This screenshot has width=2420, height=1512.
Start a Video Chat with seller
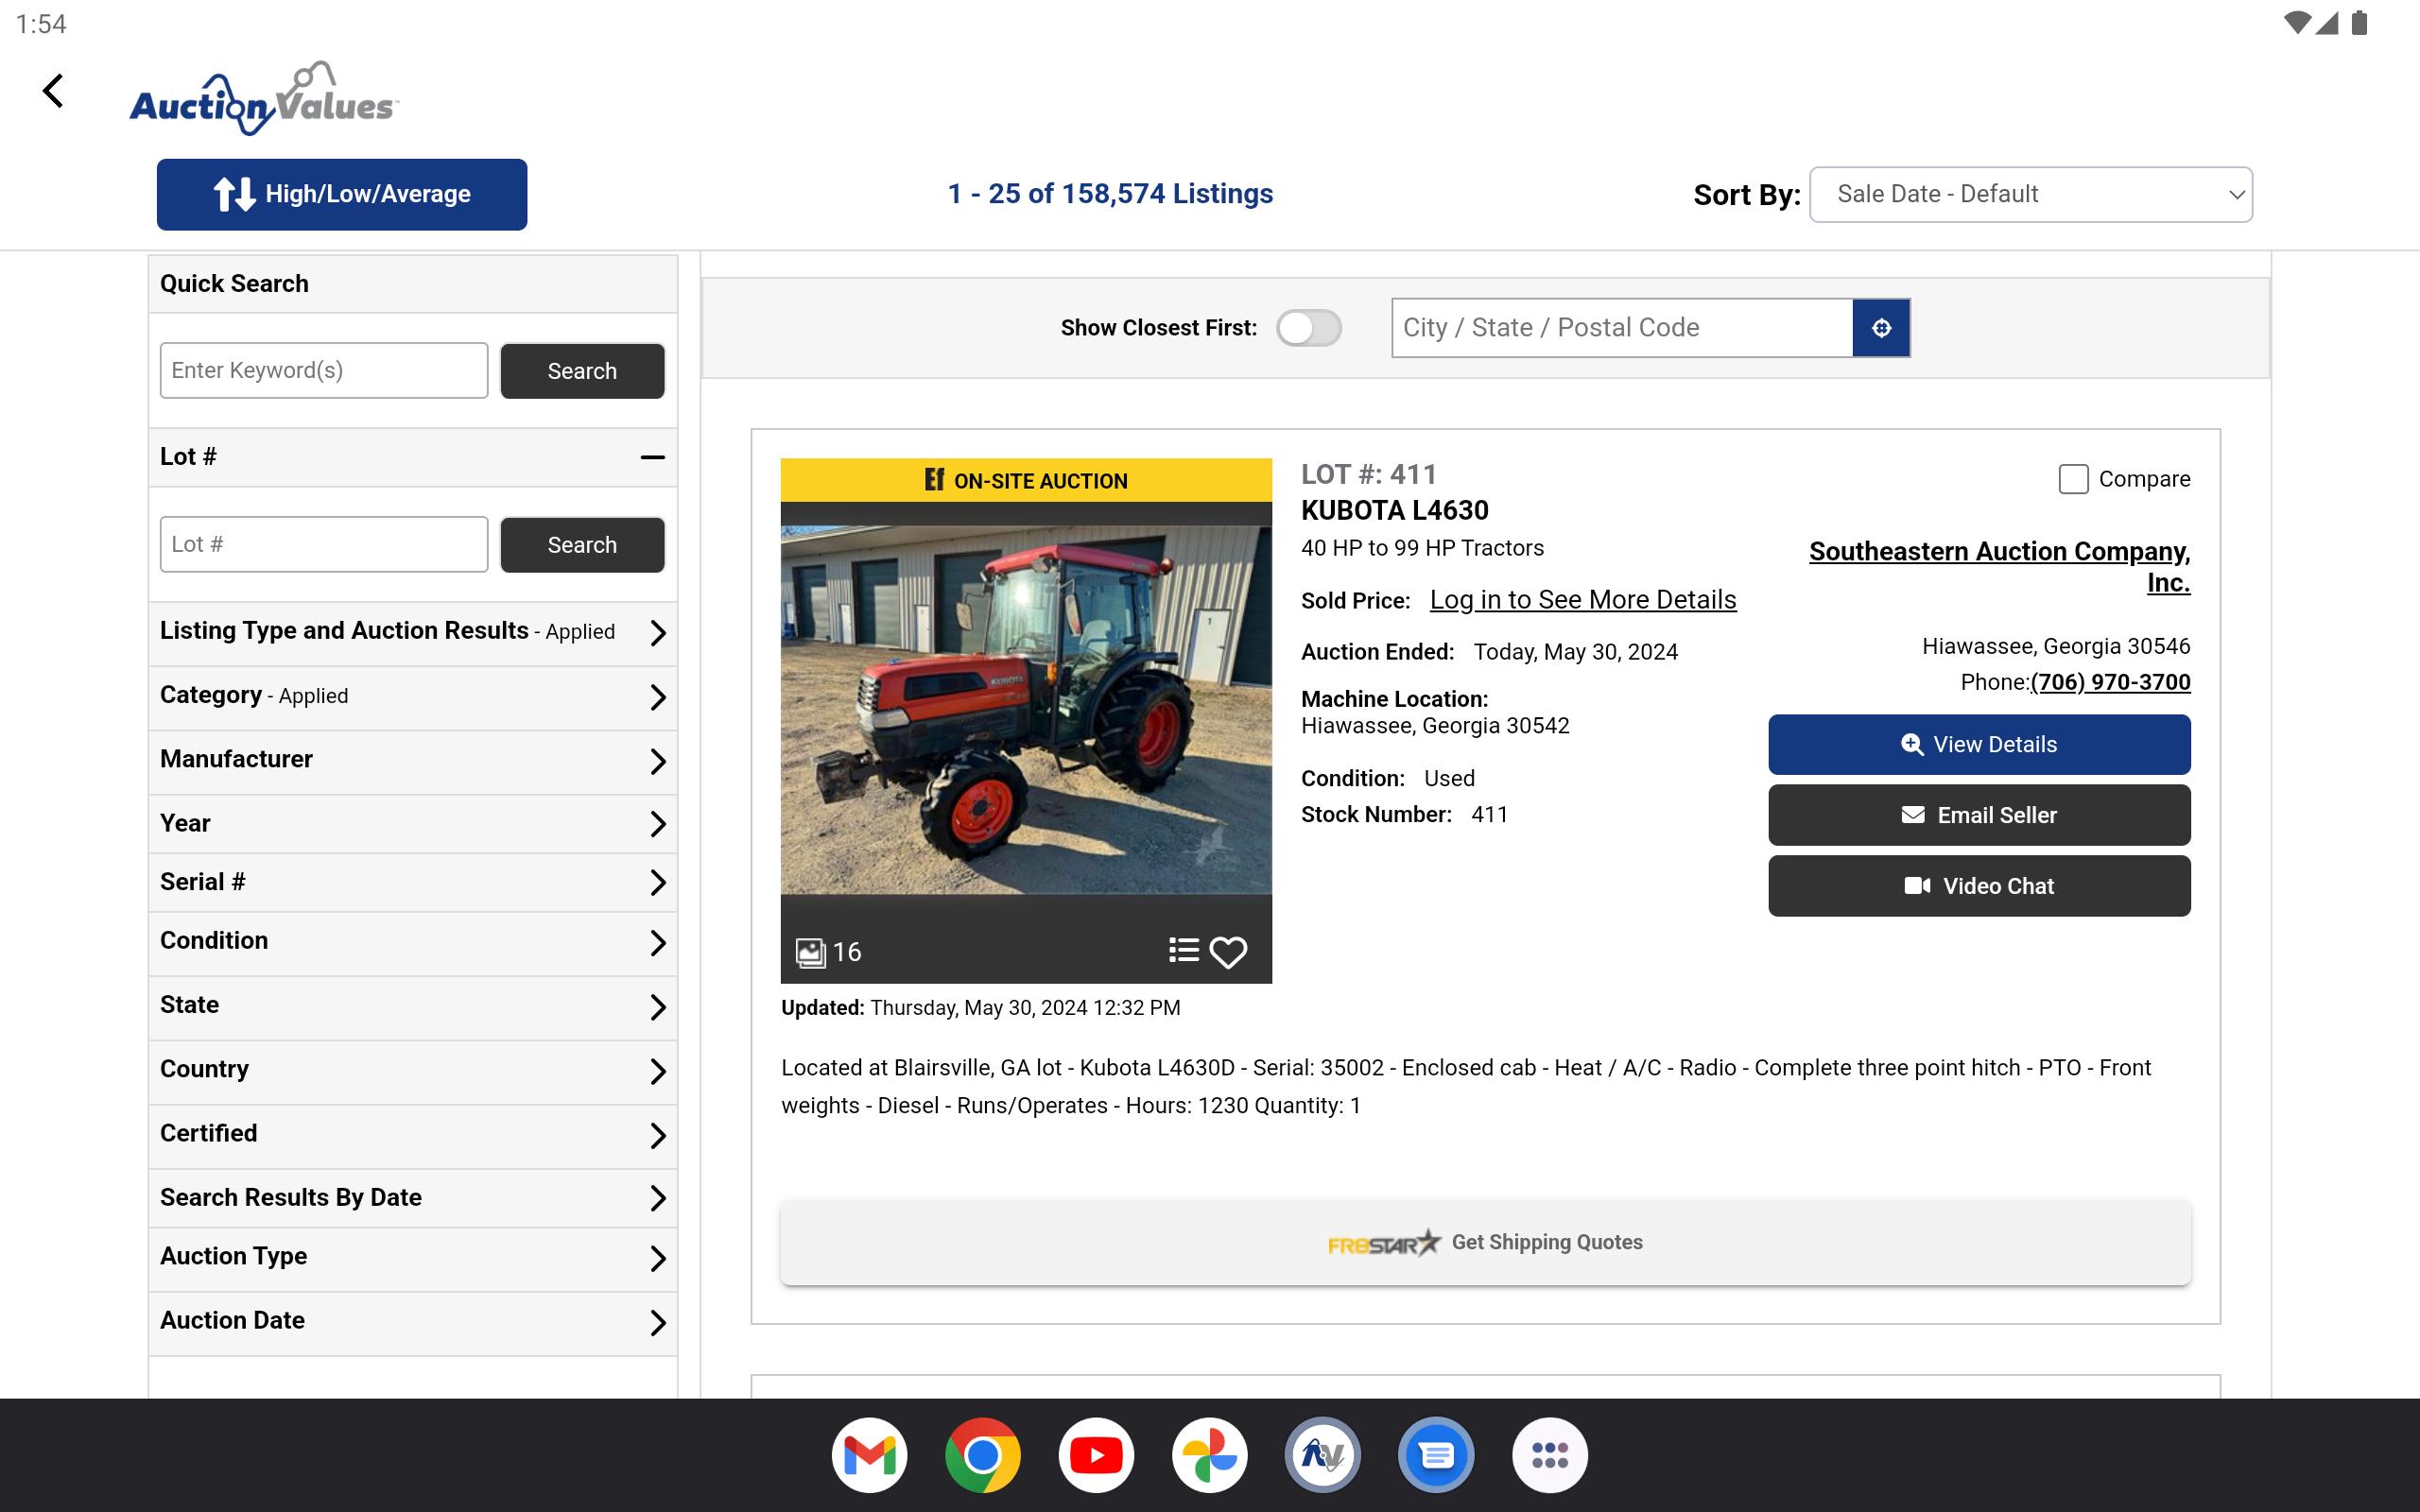[x=1979, y=886]
